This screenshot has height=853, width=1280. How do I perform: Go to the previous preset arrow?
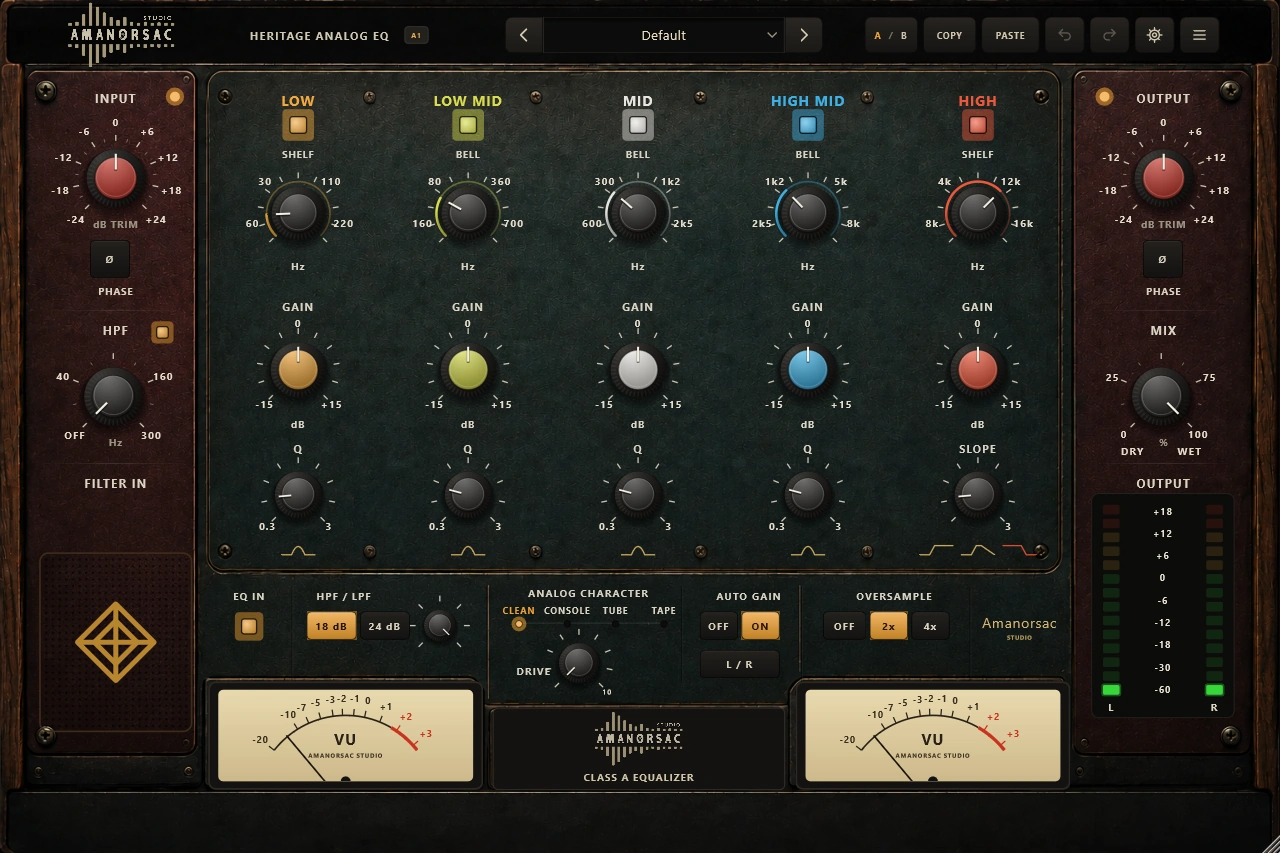[524, 35]
